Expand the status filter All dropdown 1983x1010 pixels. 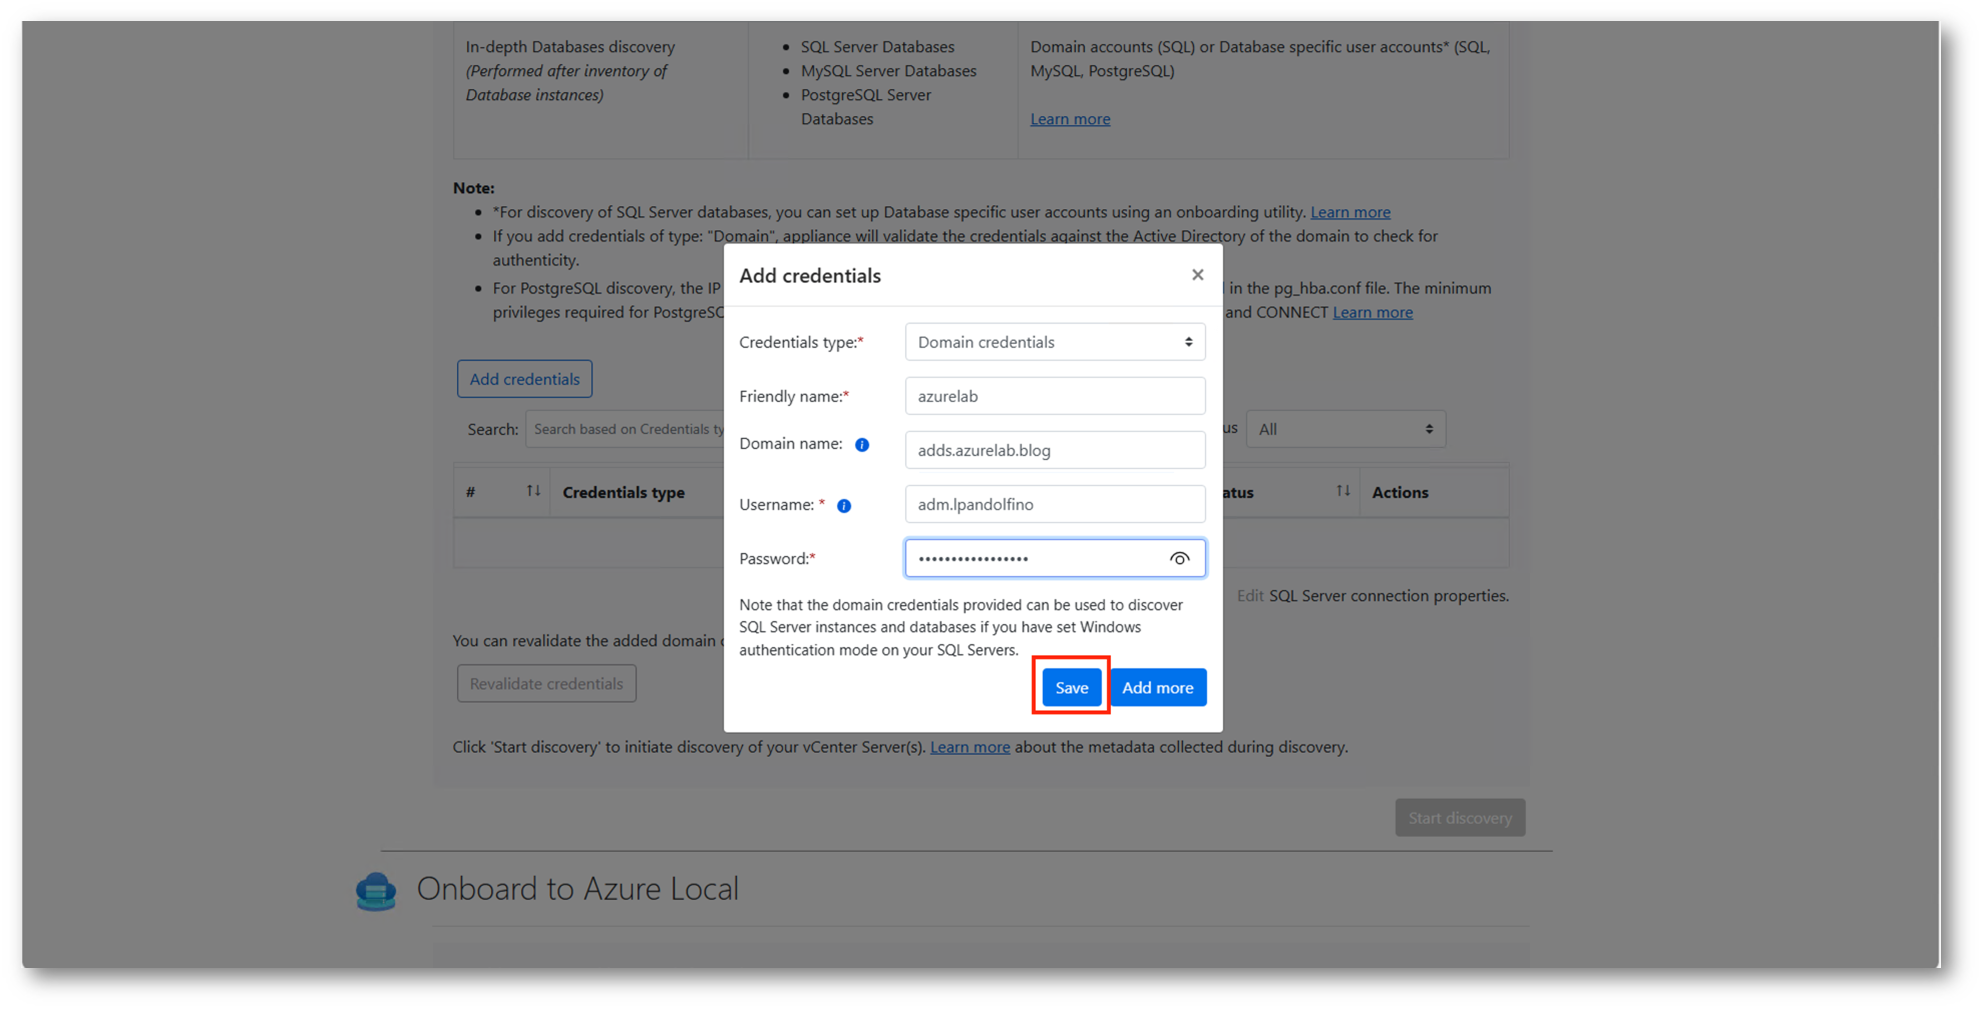(1345, 429)
